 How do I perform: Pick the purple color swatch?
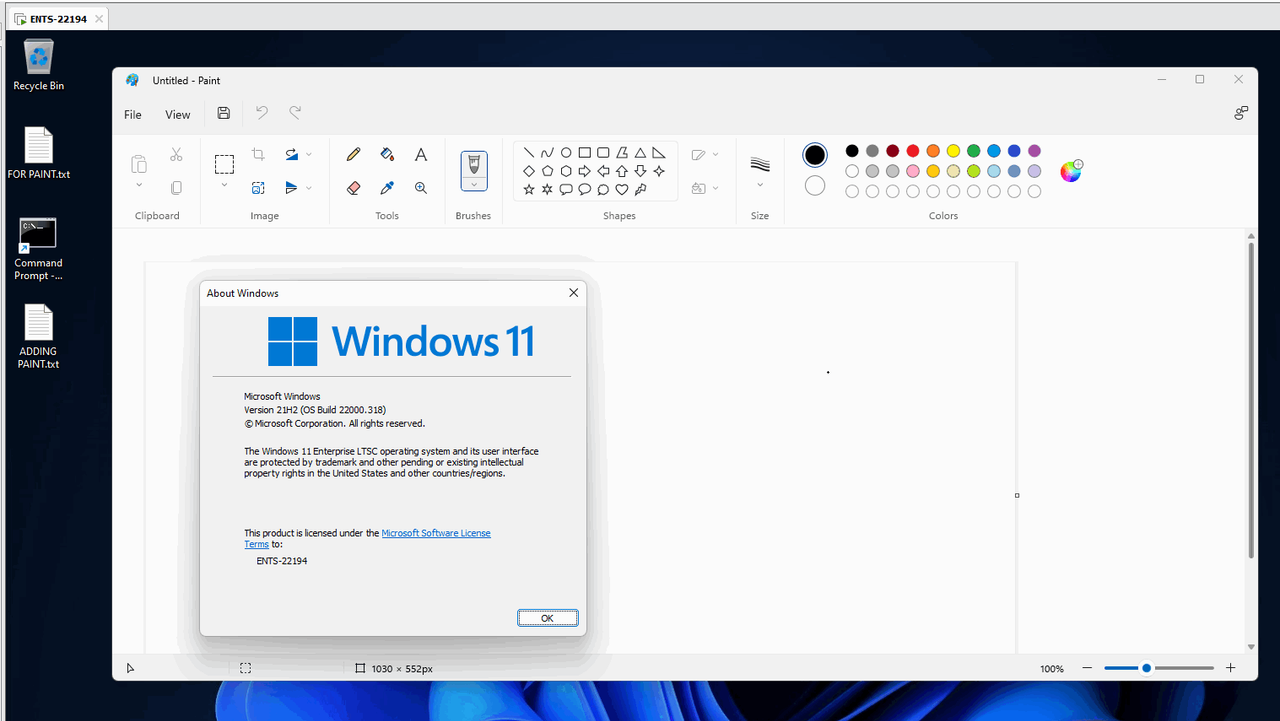[1034, 151]
